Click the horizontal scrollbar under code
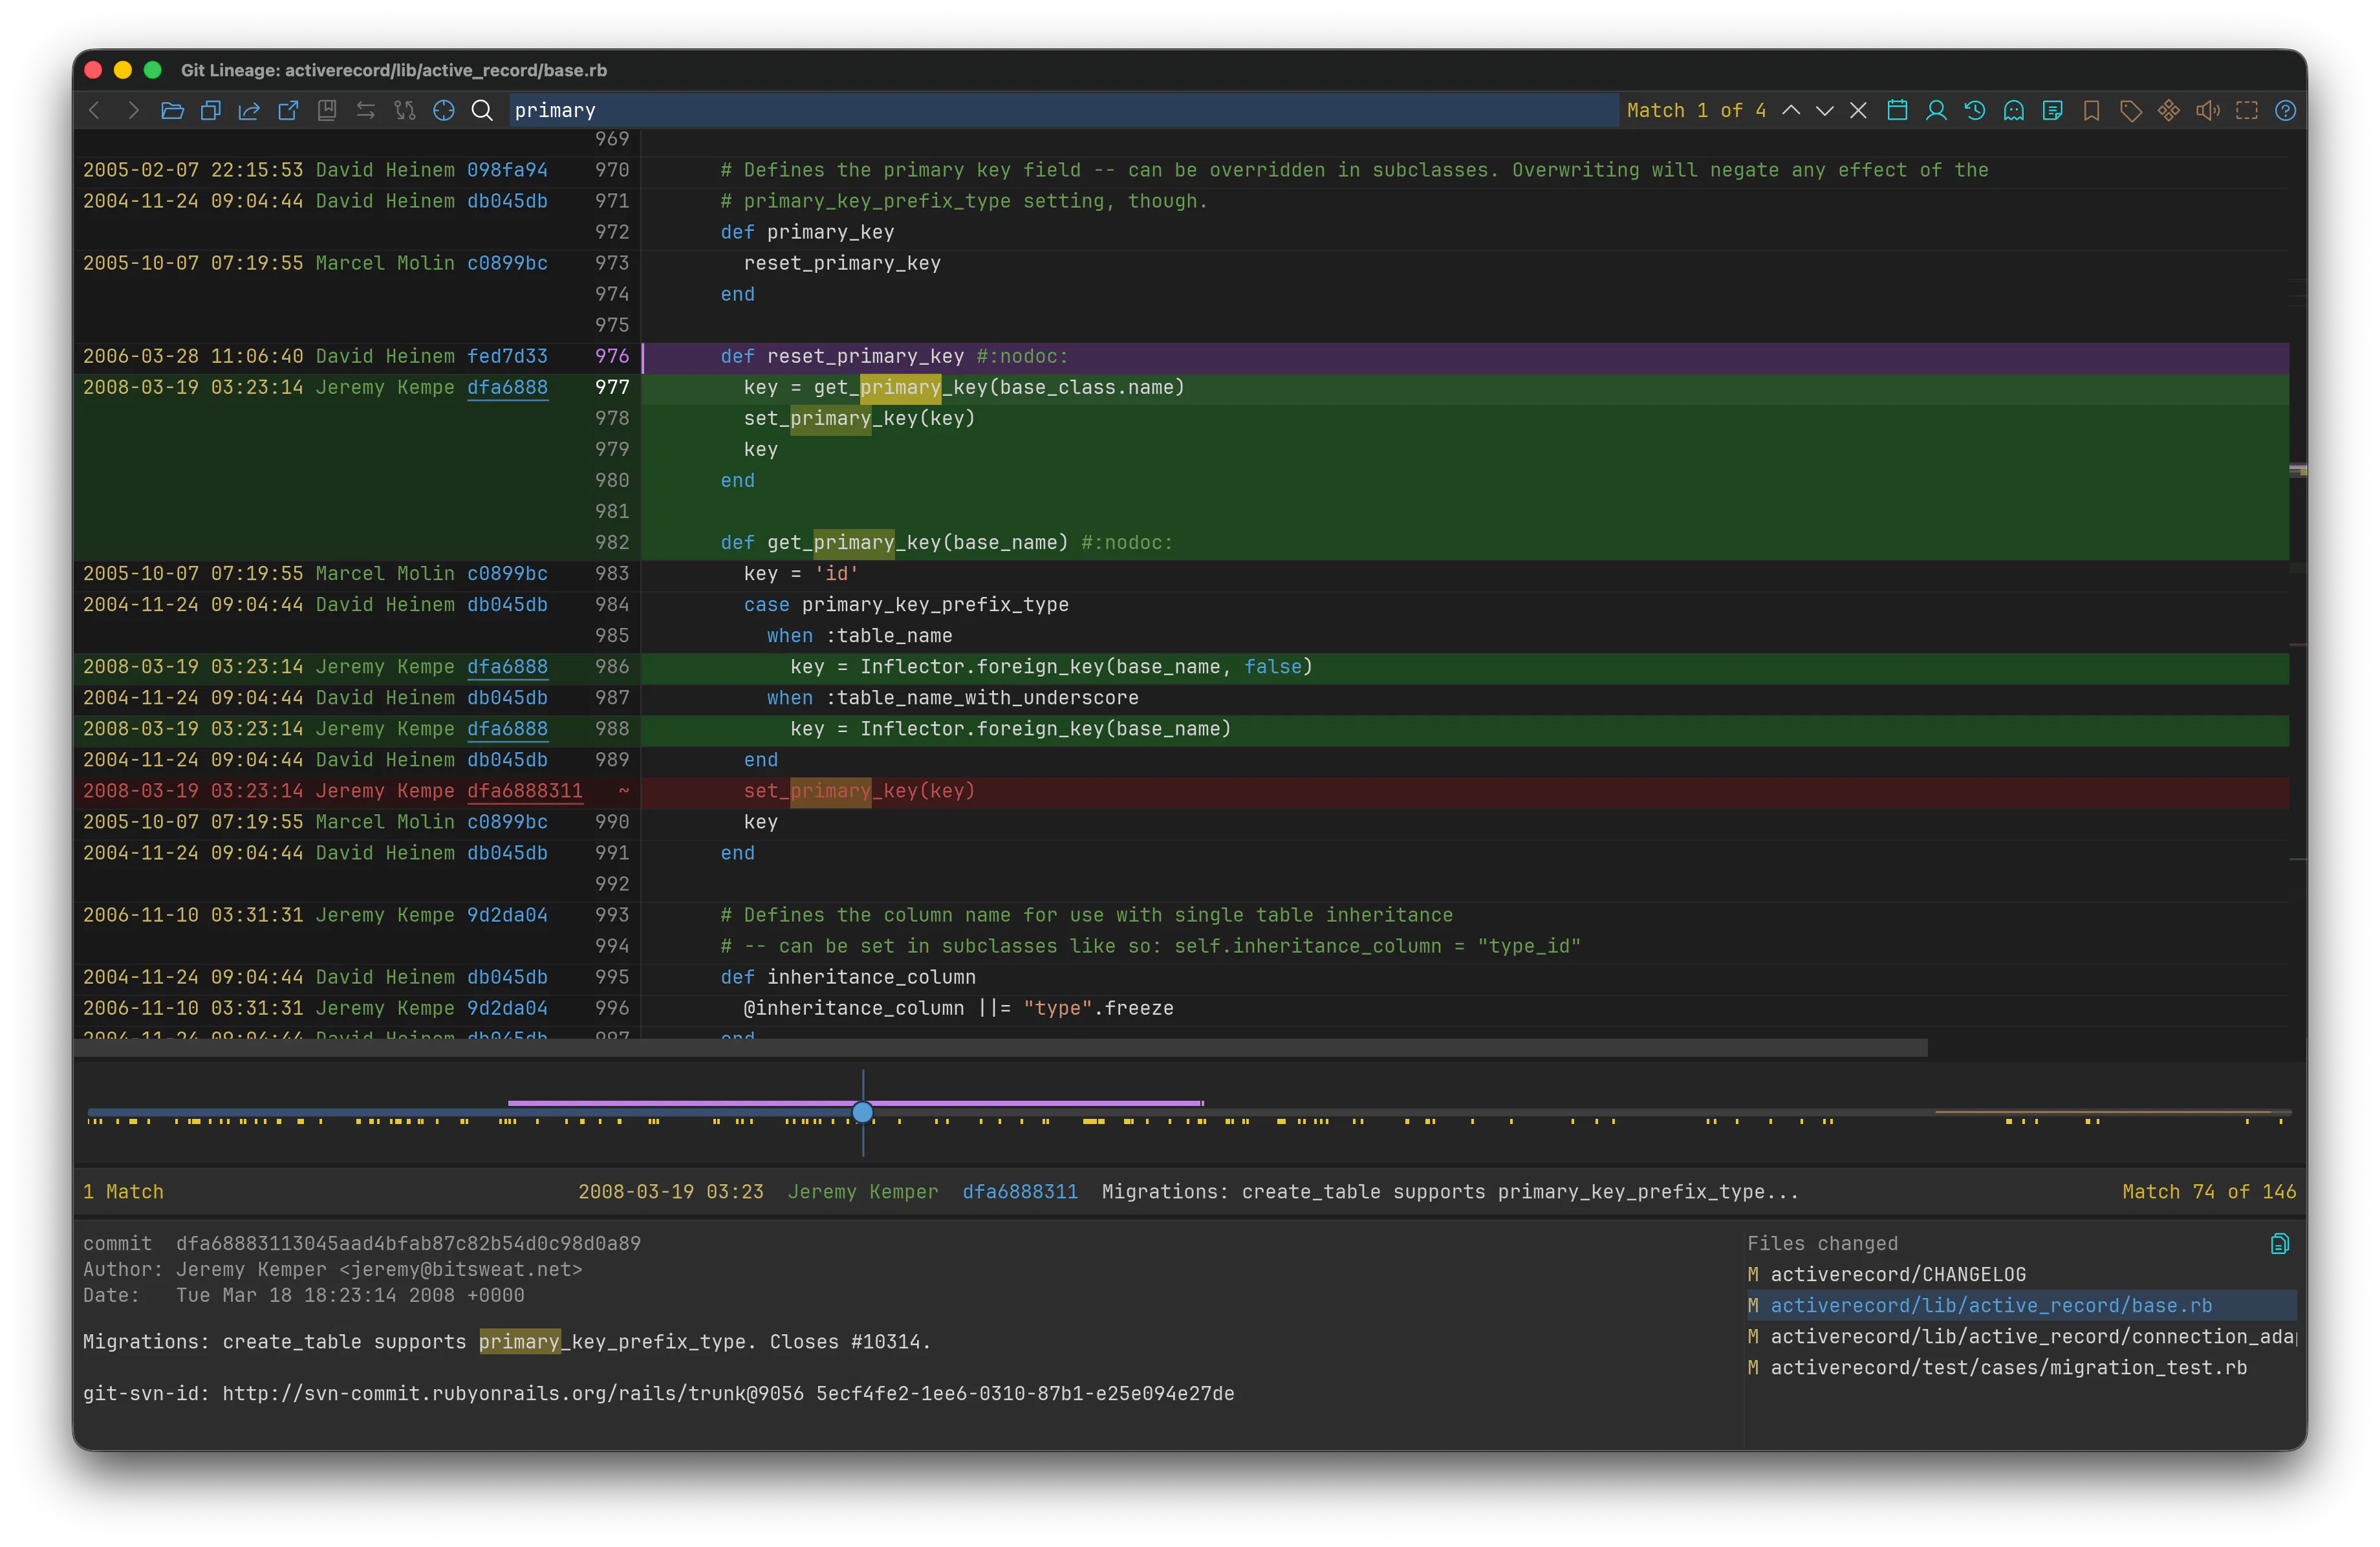The width and height of the screenshot is (2380, 1547). pyautogui.click(x=1000, y=1047)
